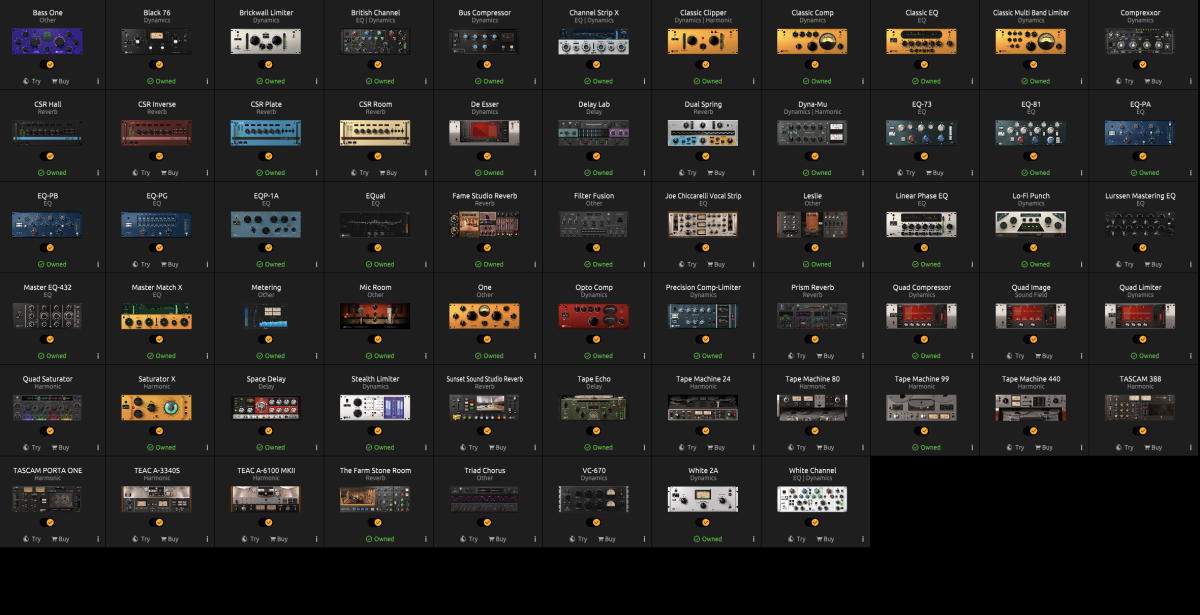Open the CSR Plate info icon
Screen dimensions: 1200x615
click(x=317, y=173)
